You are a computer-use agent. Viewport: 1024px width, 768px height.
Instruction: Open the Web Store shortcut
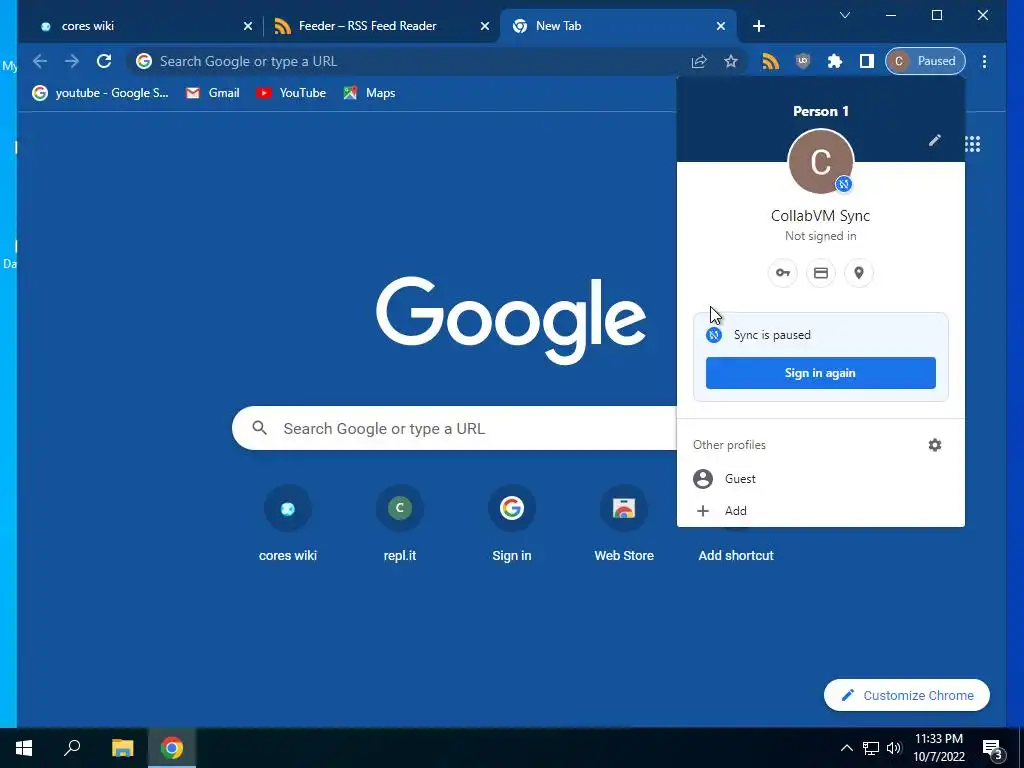click(x=624, y=524)
